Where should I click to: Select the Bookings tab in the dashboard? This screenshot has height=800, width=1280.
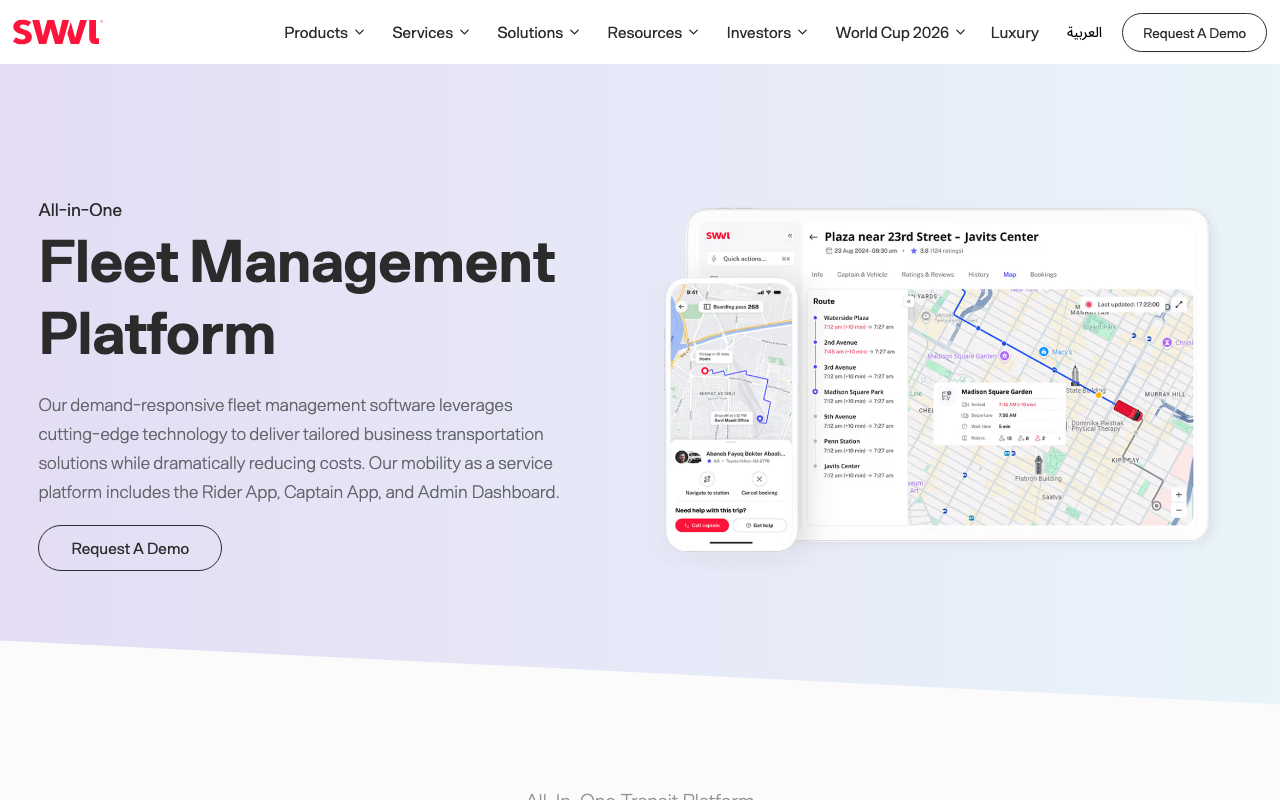point(1043,274)
